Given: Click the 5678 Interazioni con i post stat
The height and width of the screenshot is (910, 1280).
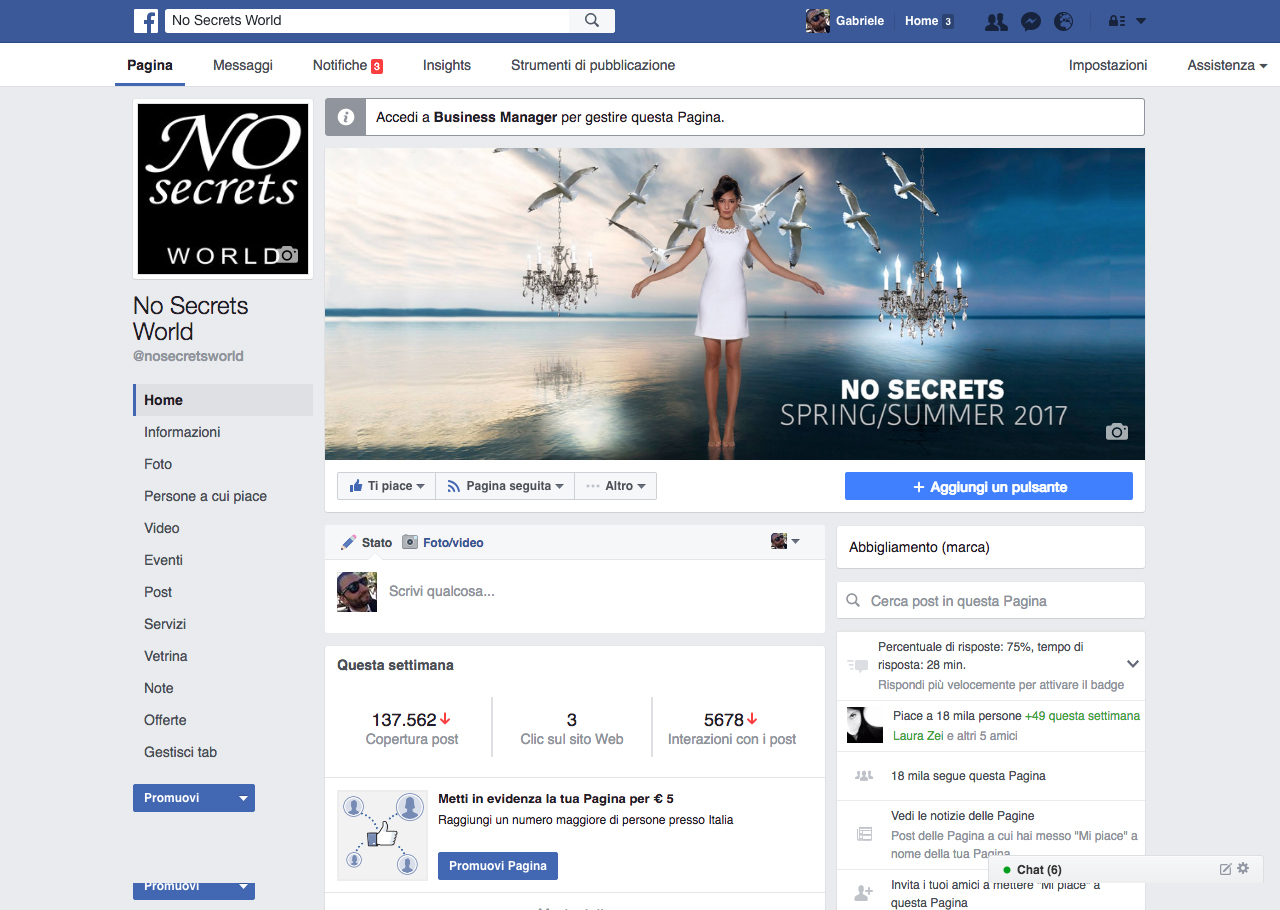Looking at the screenshot, I should [x=732, y=728].
